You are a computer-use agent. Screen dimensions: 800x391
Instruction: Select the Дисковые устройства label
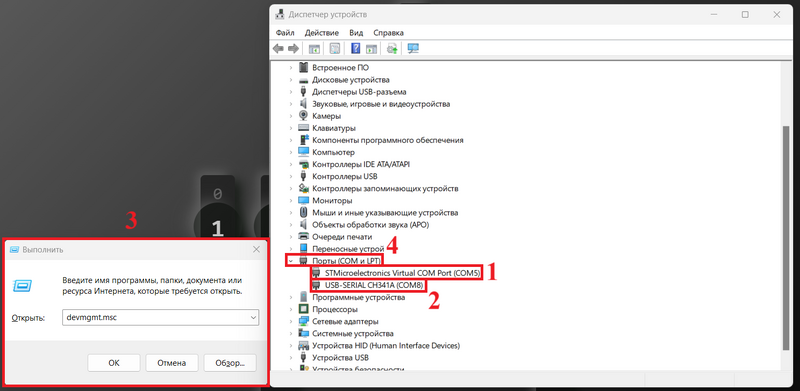[351, 80]
